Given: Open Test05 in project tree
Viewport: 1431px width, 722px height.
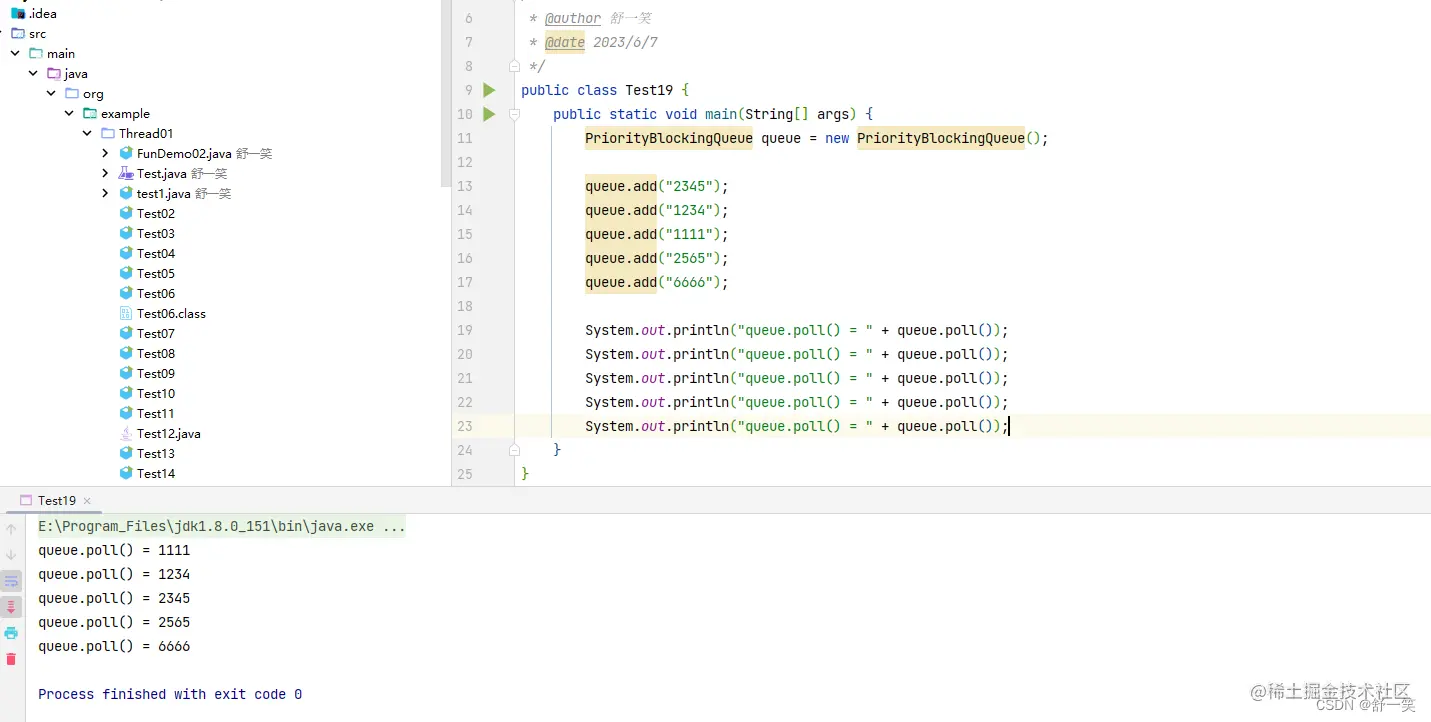Looking at the screenshot, I should coord(156,273).
